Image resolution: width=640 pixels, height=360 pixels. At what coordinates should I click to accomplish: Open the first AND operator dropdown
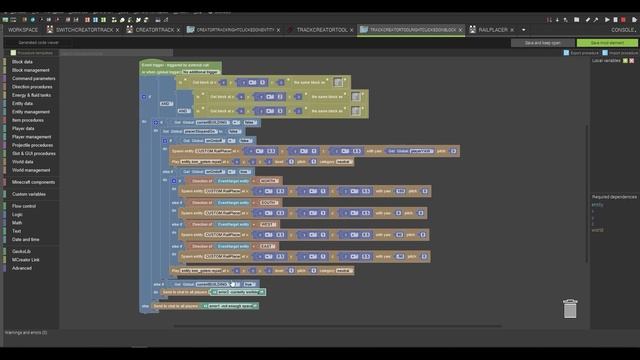pyautogui.click(x=166, y=104)
